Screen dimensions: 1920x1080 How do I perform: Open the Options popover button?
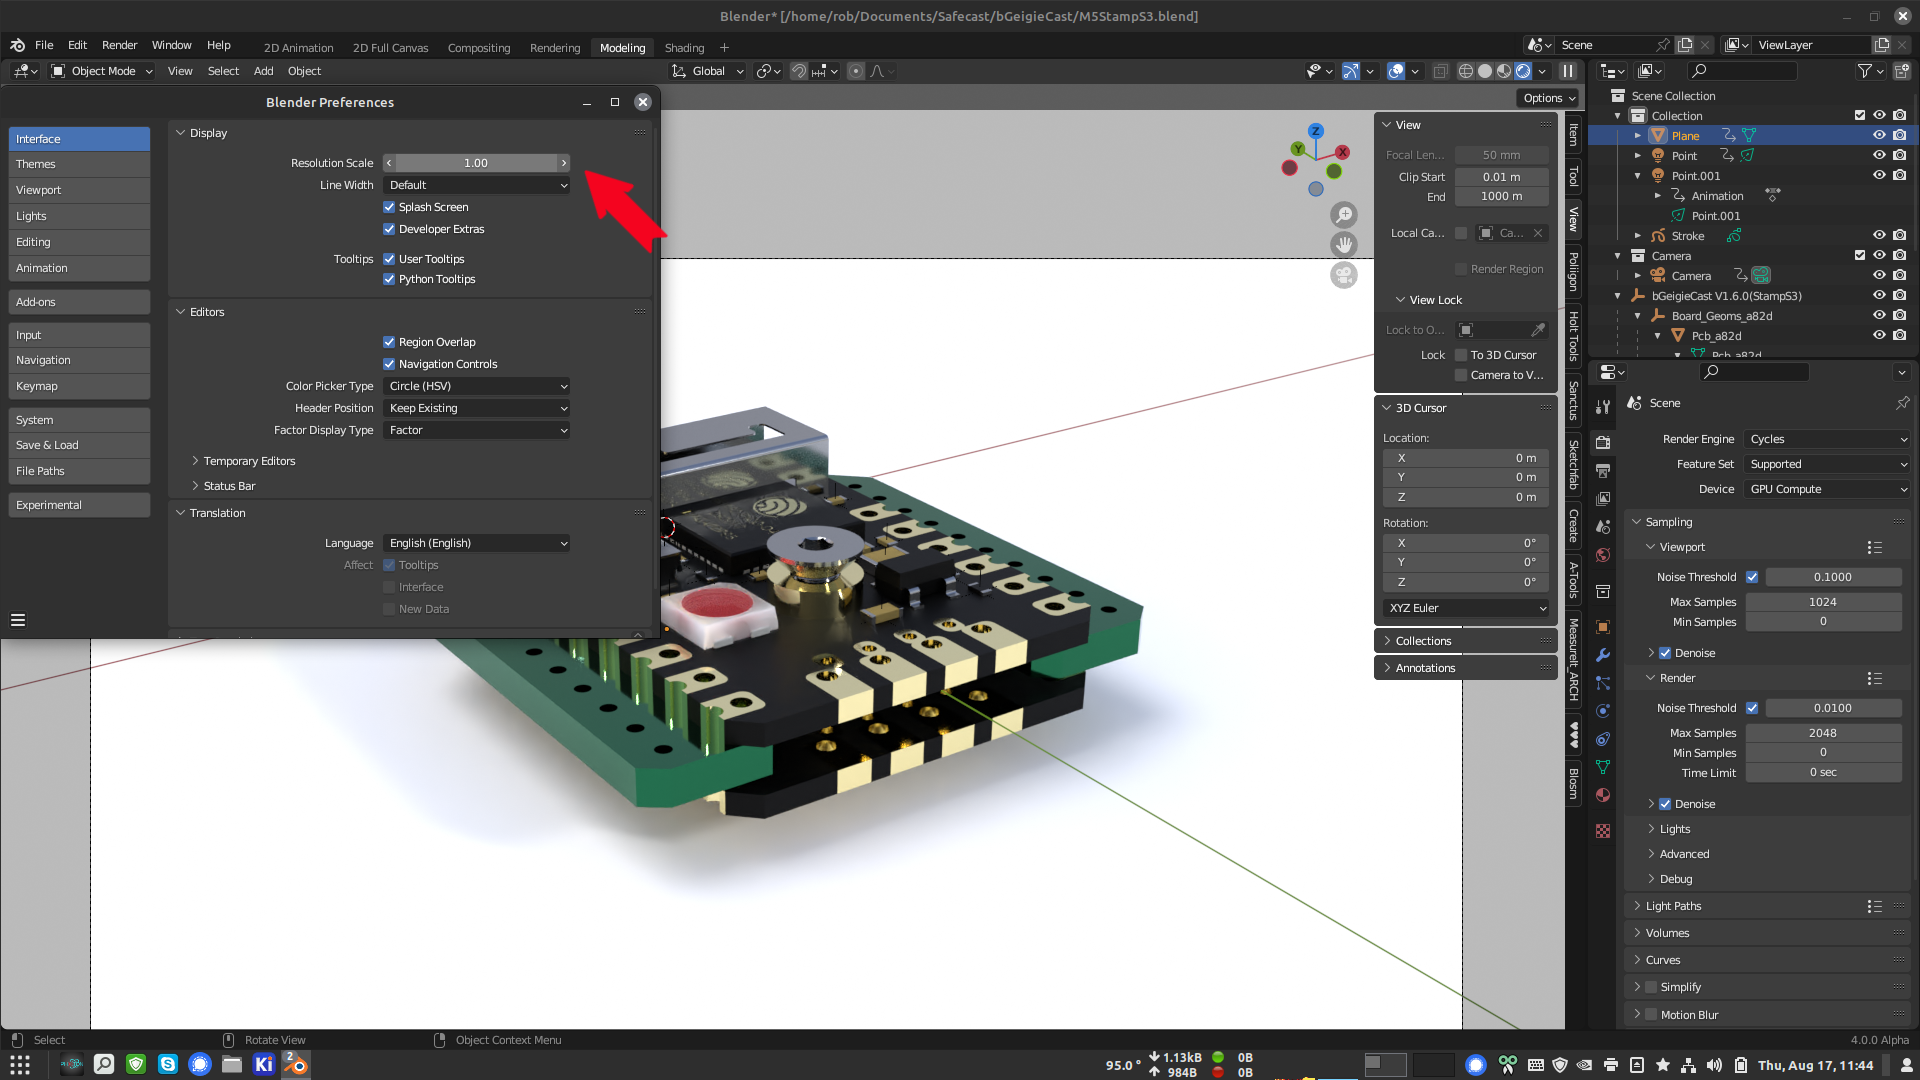pos(1548,98)
